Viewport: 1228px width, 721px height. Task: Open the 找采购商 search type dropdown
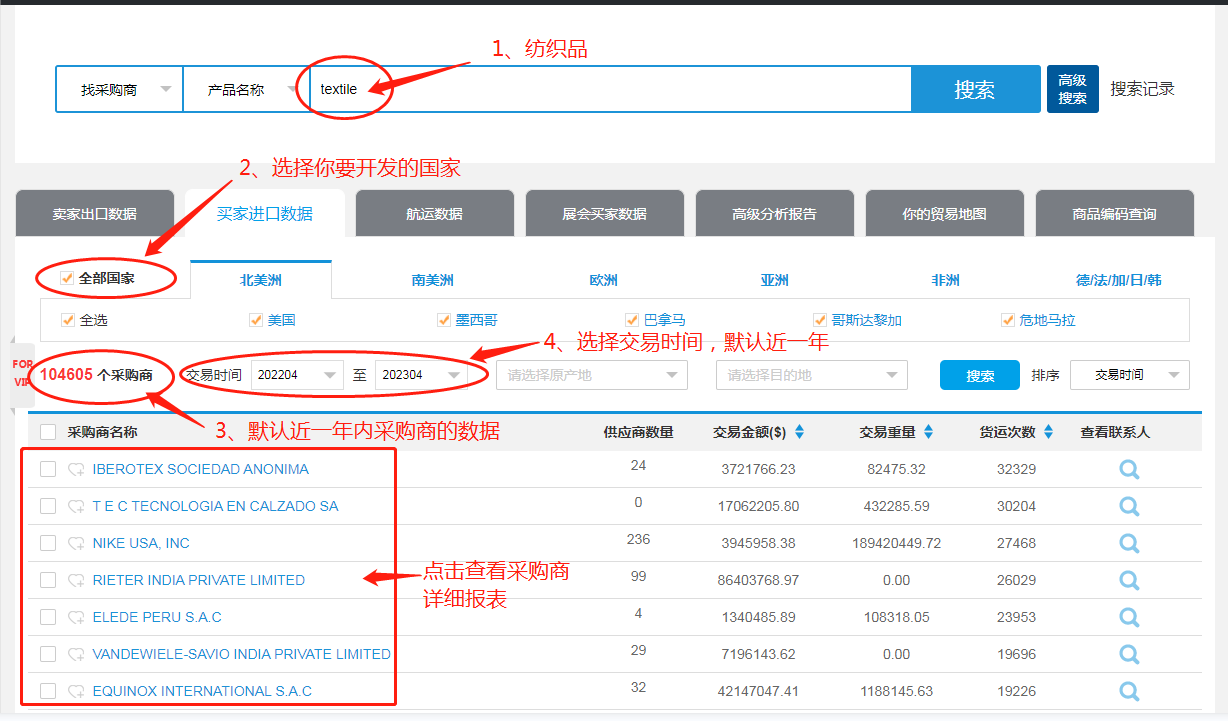pyautogui.click(x=120, y=90)
